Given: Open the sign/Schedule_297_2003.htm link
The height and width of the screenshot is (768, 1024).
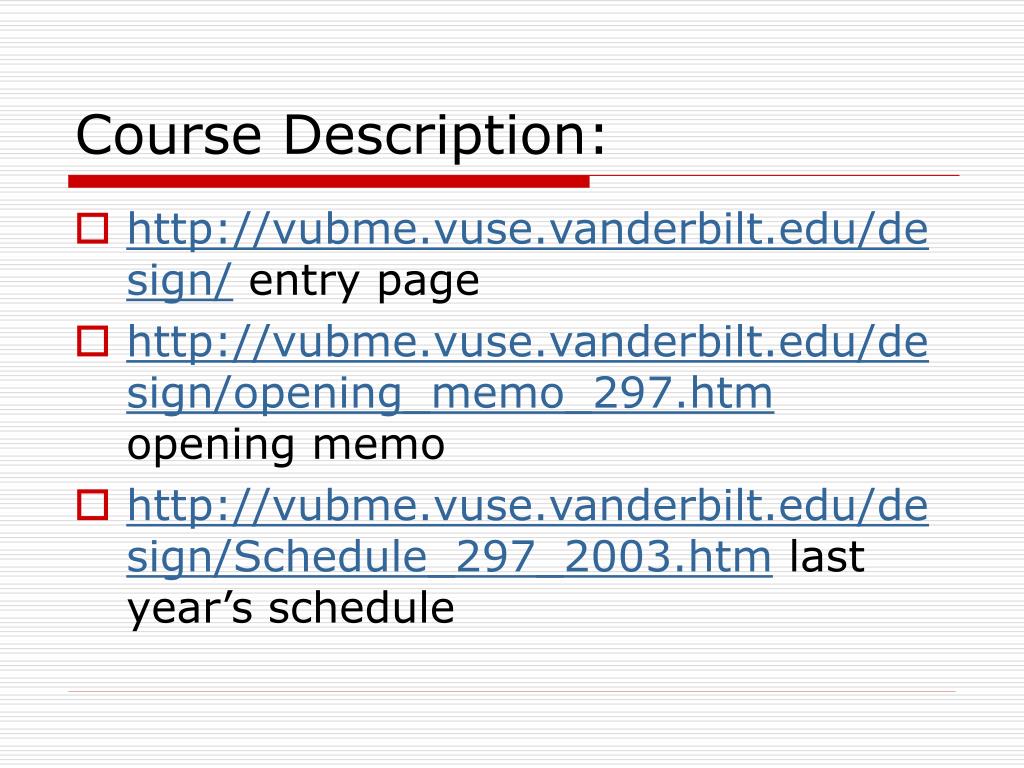Looking at the screenshot, I should tap(449, 558).
